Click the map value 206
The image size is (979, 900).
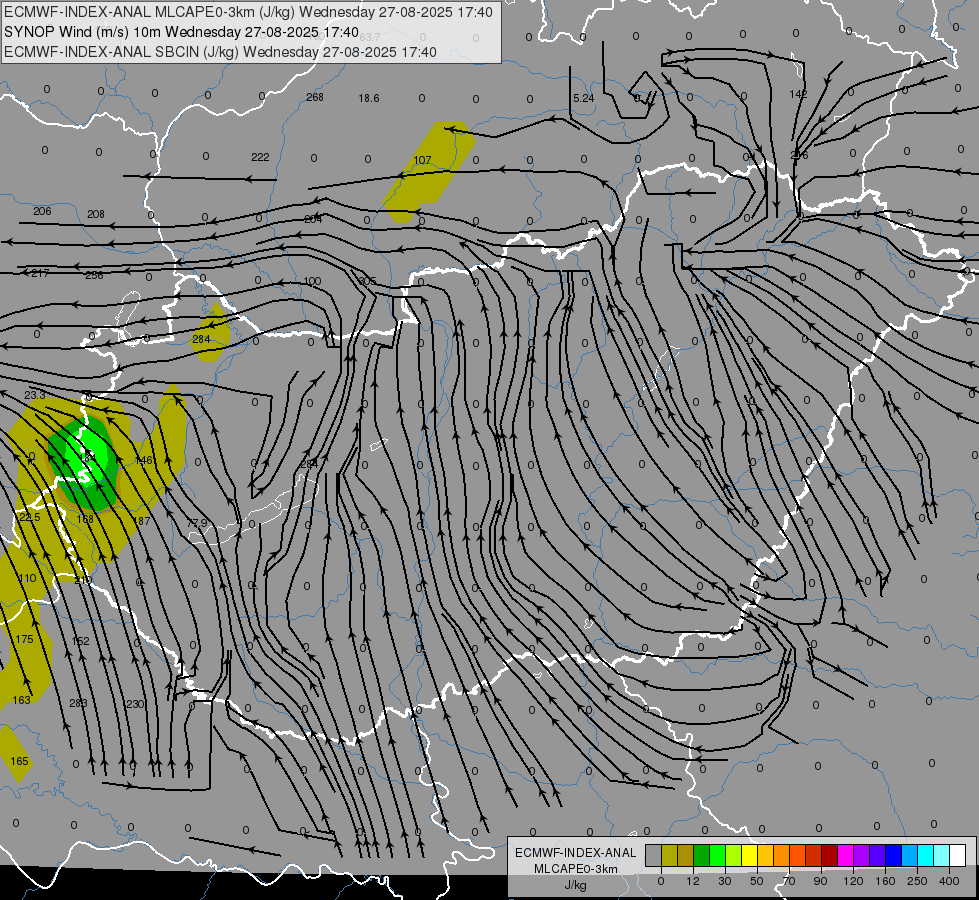tap(42, 211)
